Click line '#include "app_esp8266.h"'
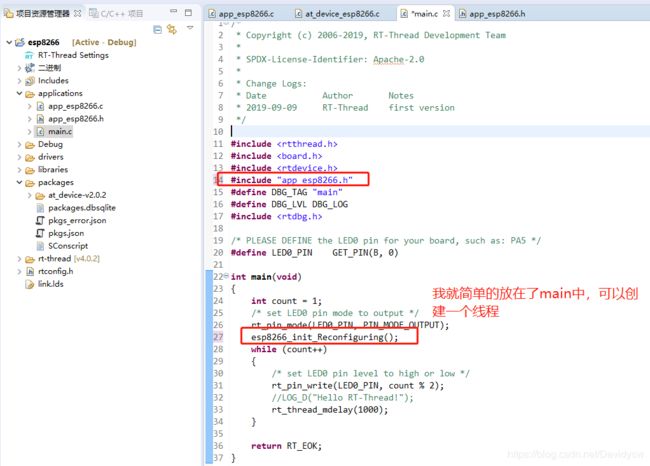The height and width of the screenshot is (466, 650). [291, 180]
